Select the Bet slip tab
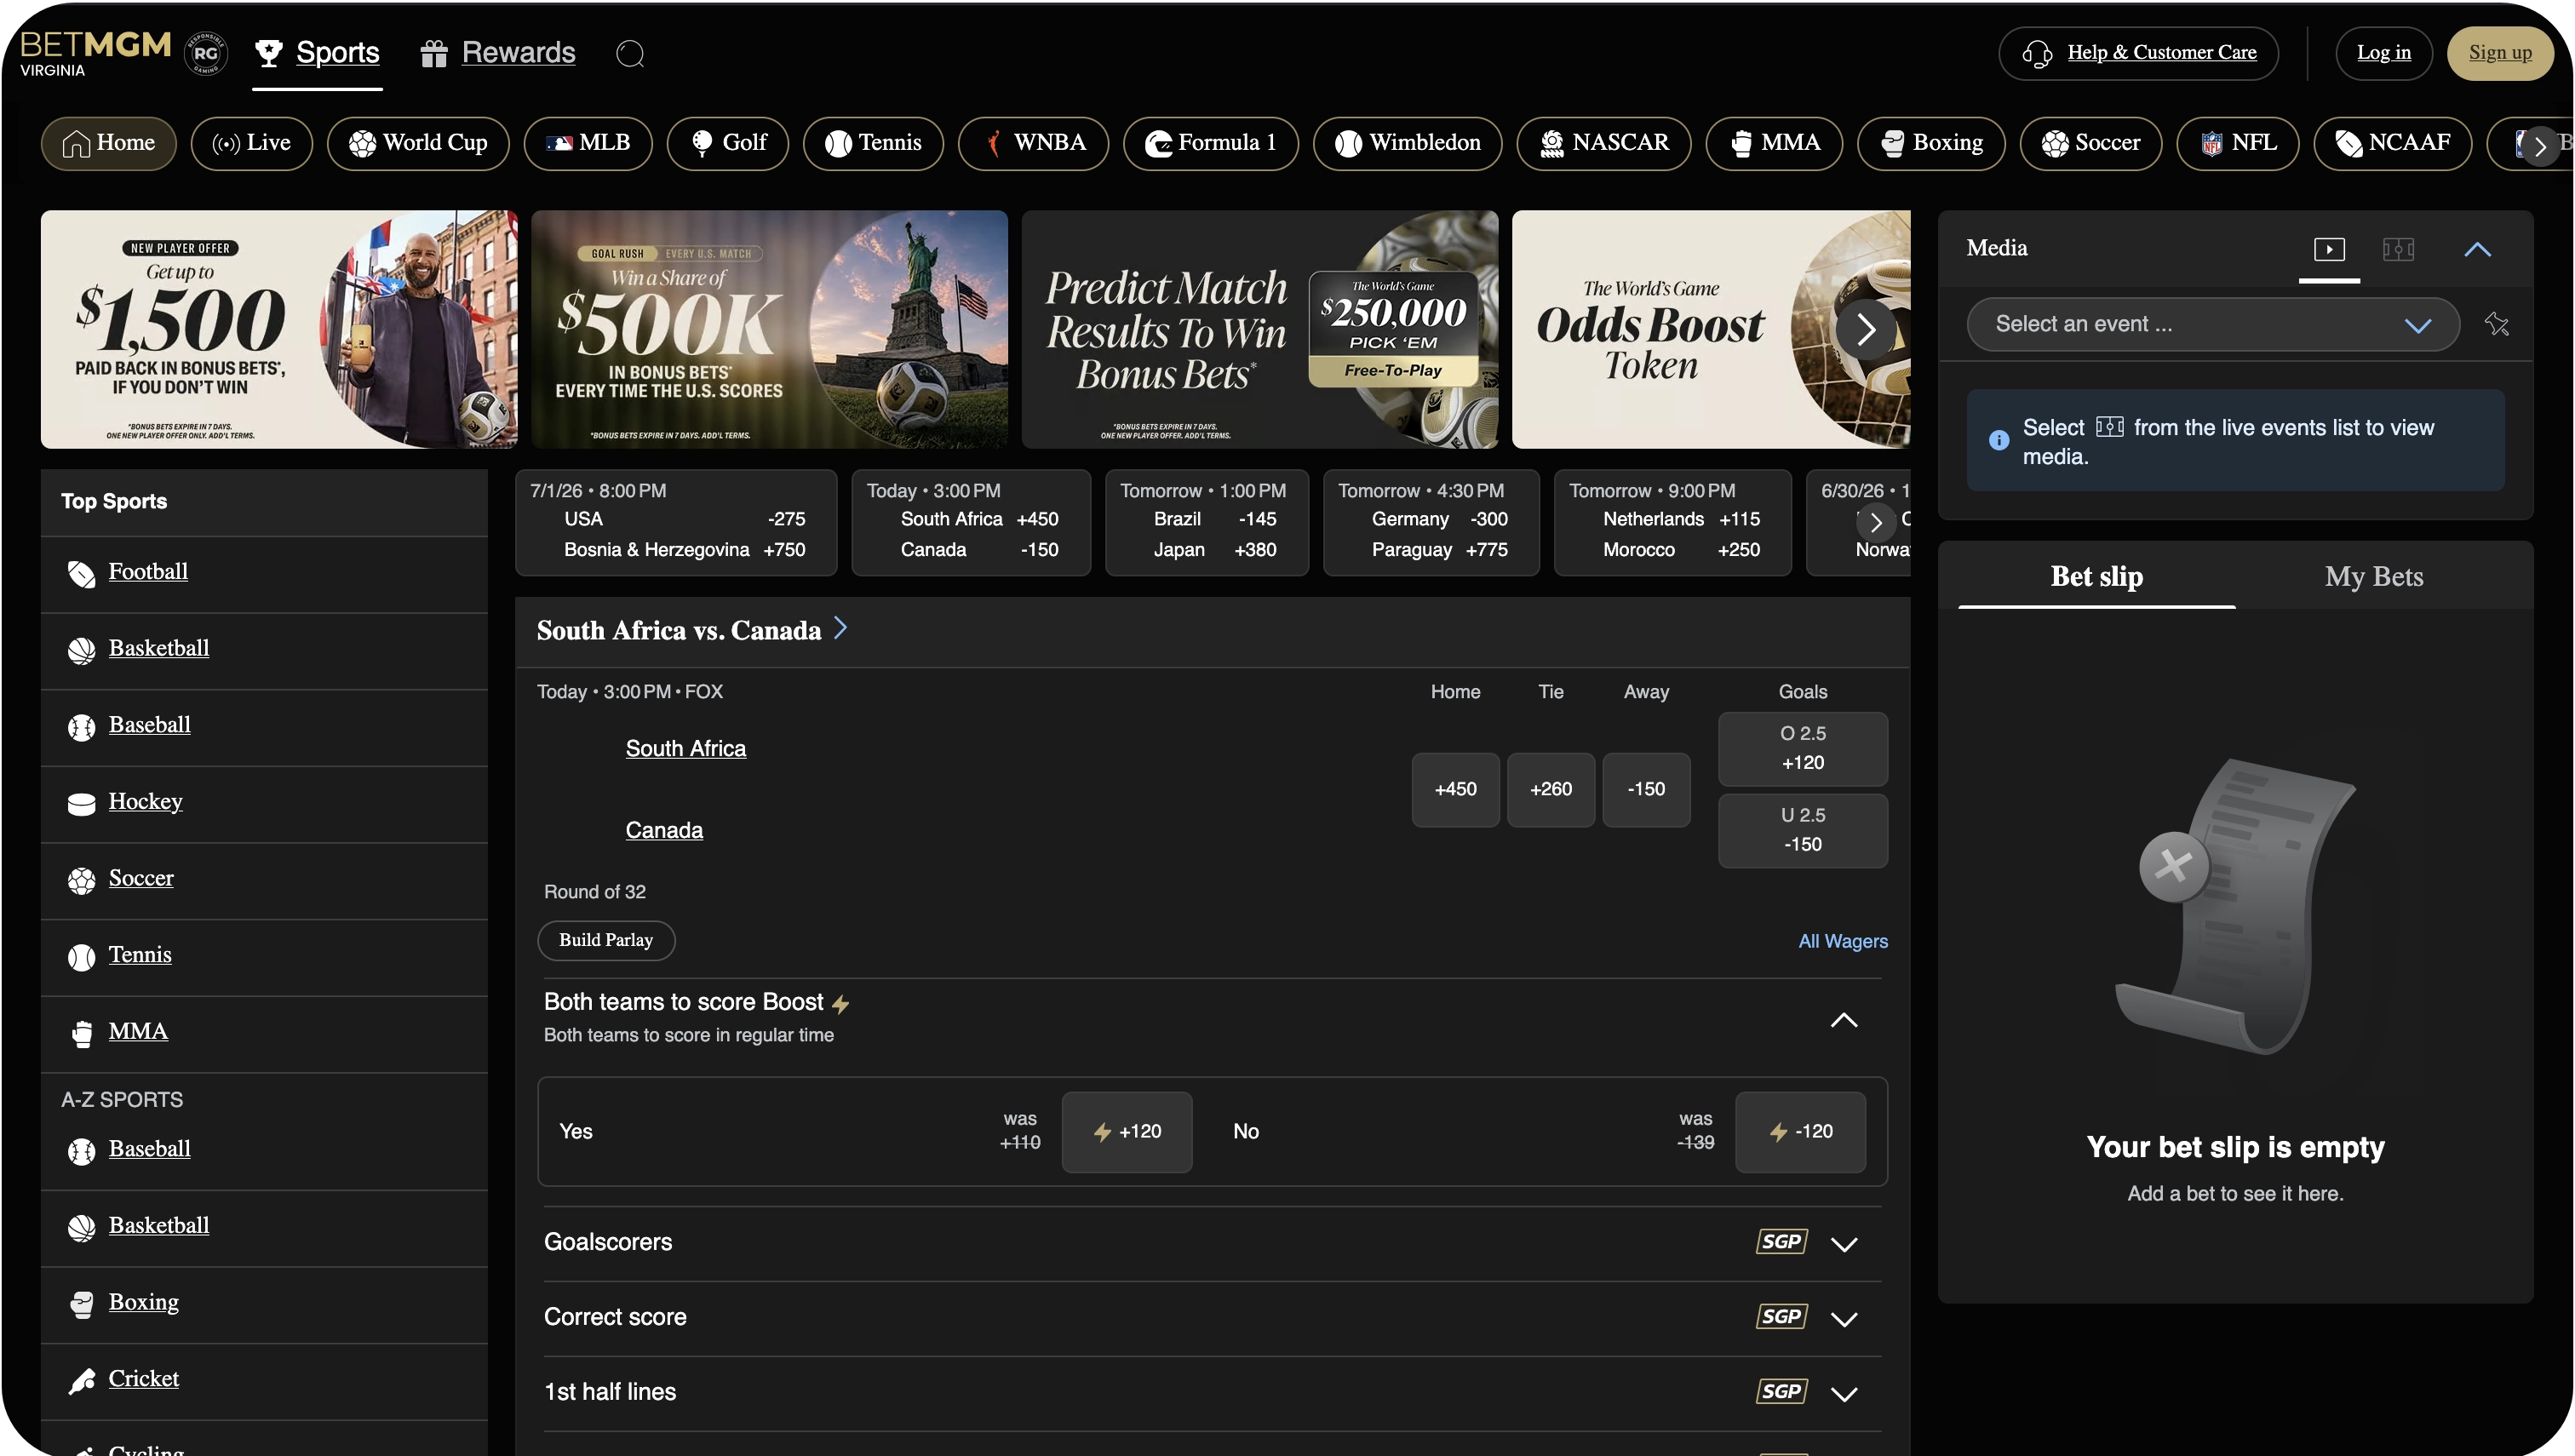2575x1456 pixels. tap(2096, 576)
